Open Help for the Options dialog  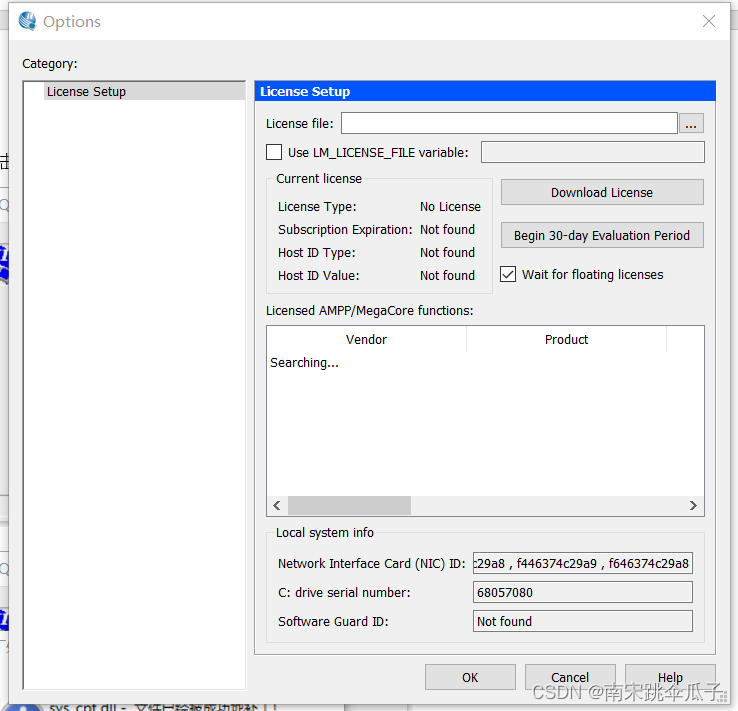coord(670,677)
